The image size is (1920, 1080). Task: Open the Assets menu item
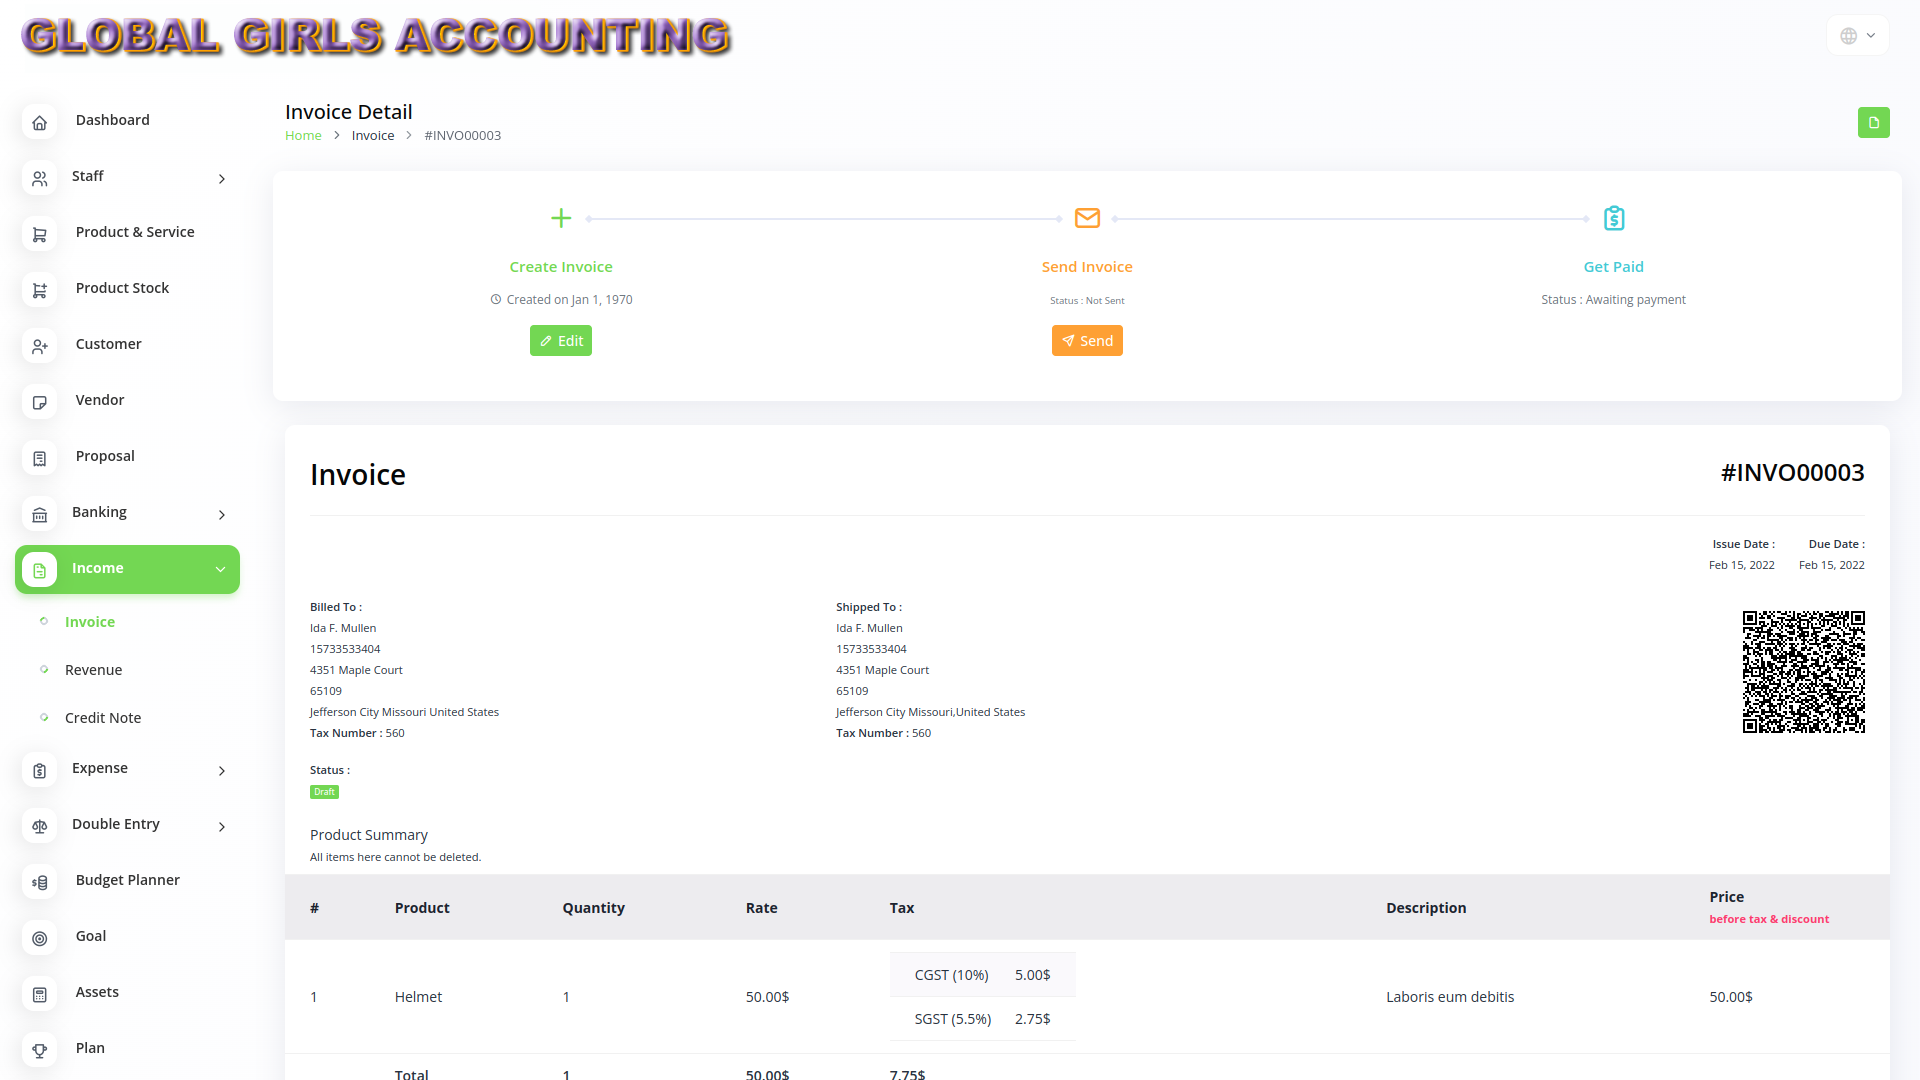point(97,992)
